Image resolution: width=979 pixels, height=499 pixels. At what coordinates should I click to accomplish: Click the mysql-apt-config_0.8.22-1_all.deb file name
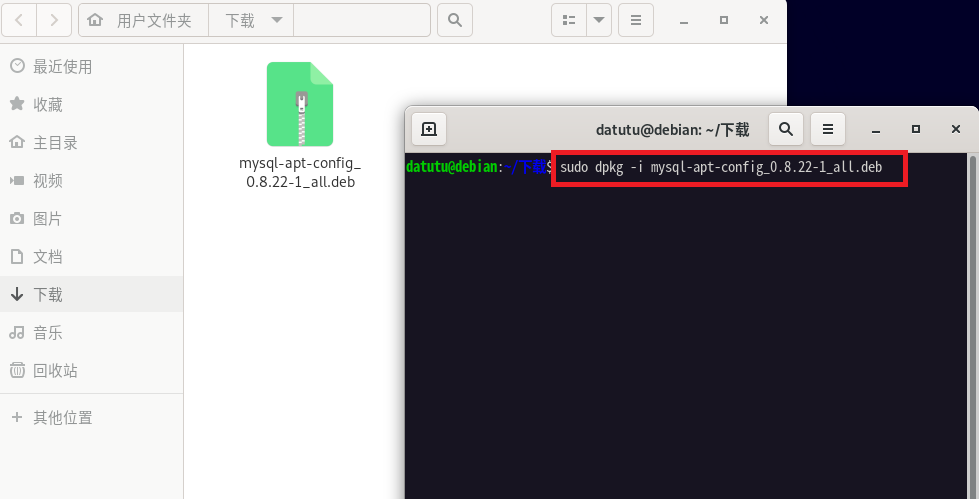pyautogui.click(x=300, y=172)
